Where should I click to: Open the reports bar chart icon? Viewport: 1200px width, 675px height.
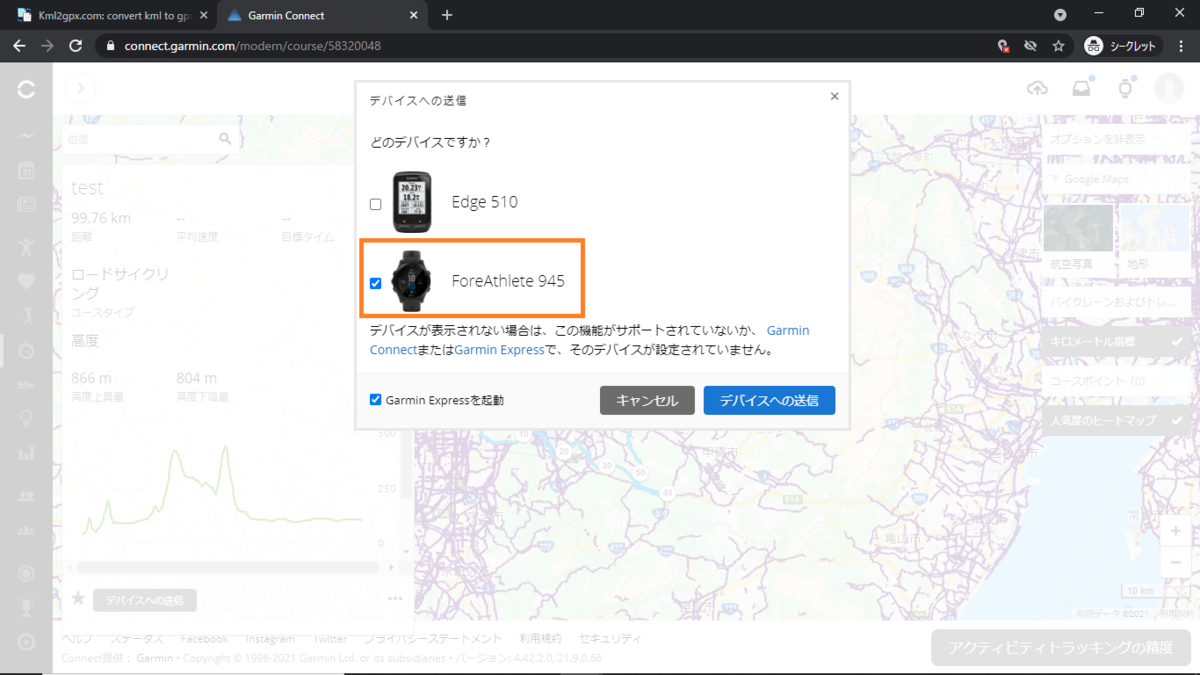27,454
